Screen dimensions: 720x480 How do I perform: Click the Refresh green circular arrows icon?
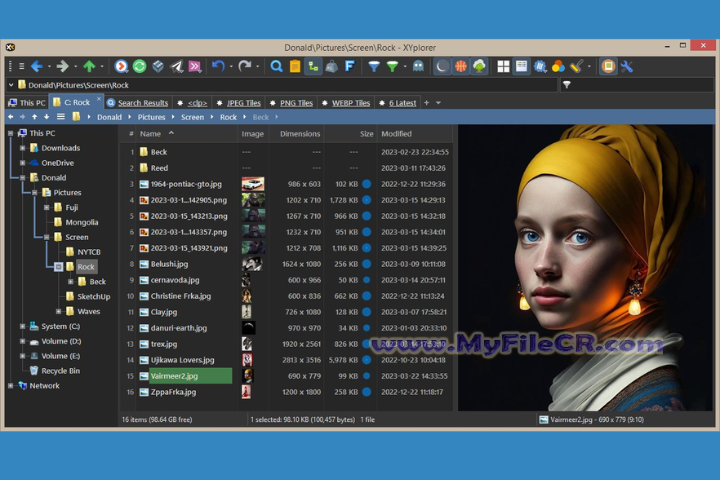[x=140, y=67]
